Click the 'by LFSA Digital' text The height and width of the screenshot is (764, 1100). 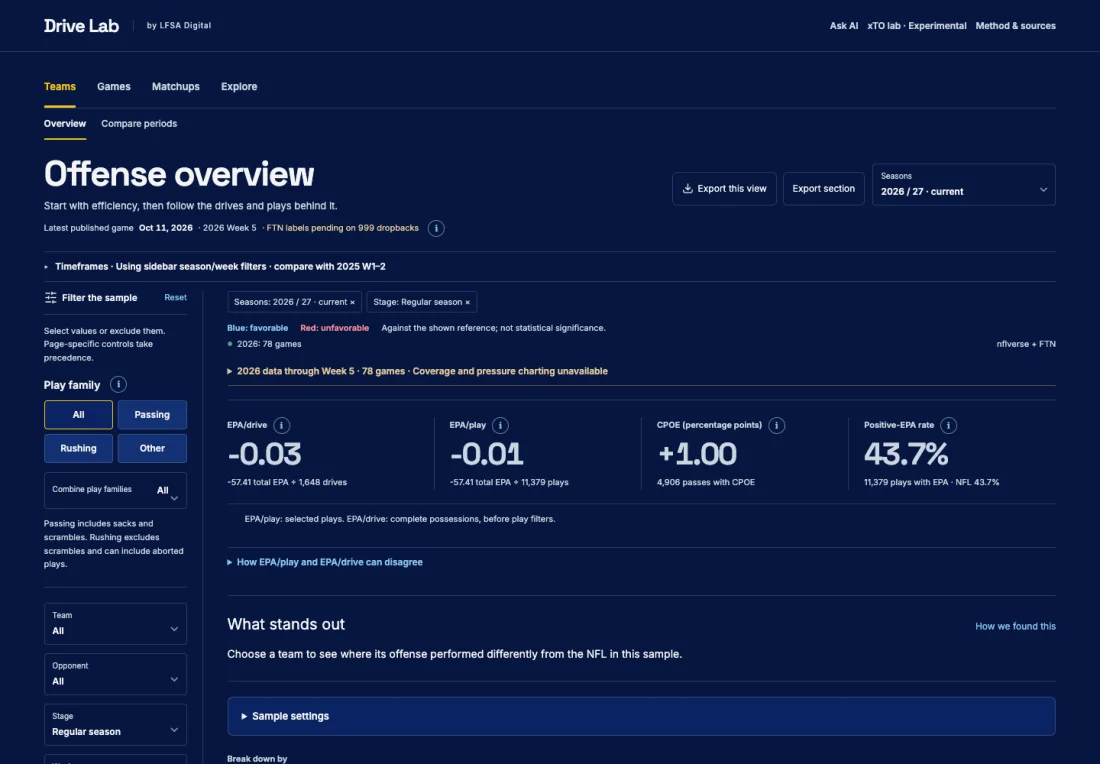point(179,26)
